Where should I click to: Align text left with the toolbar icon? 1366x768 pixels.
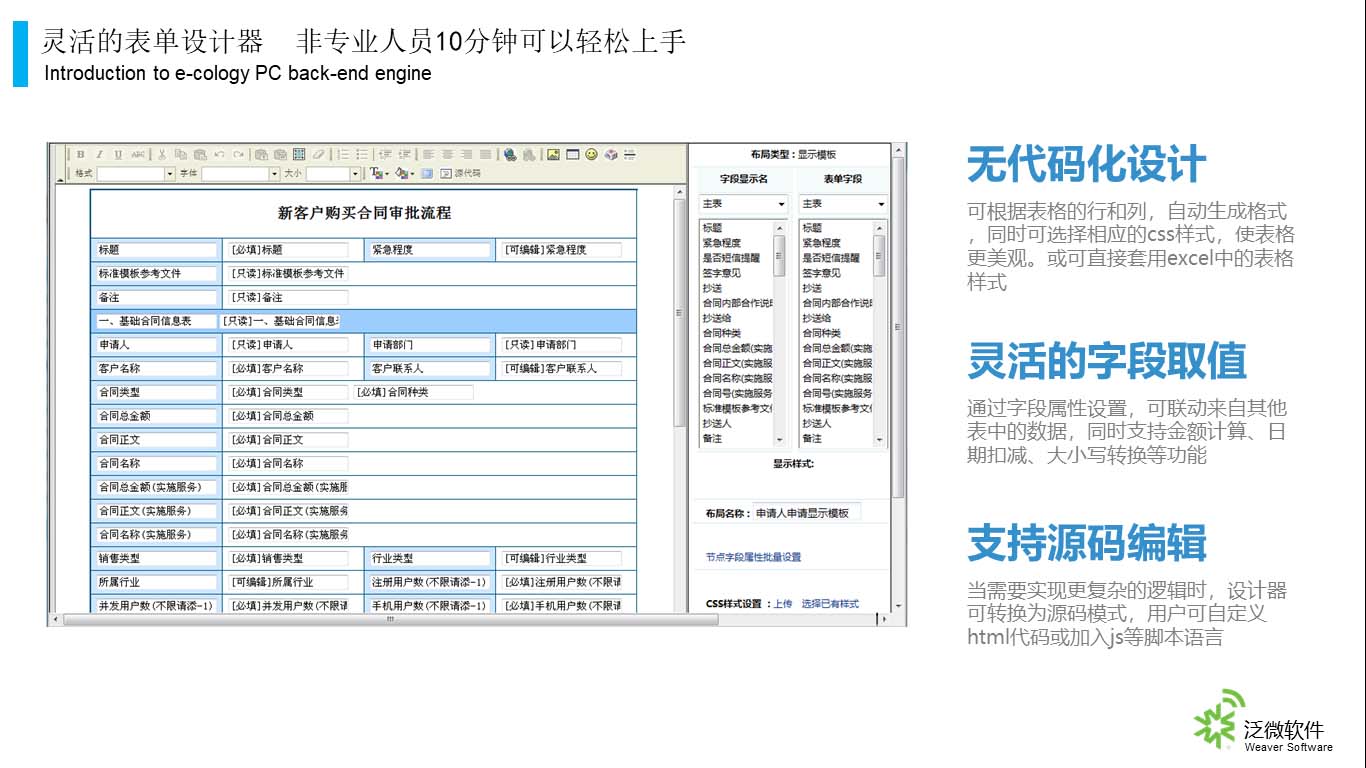[428, 154]
